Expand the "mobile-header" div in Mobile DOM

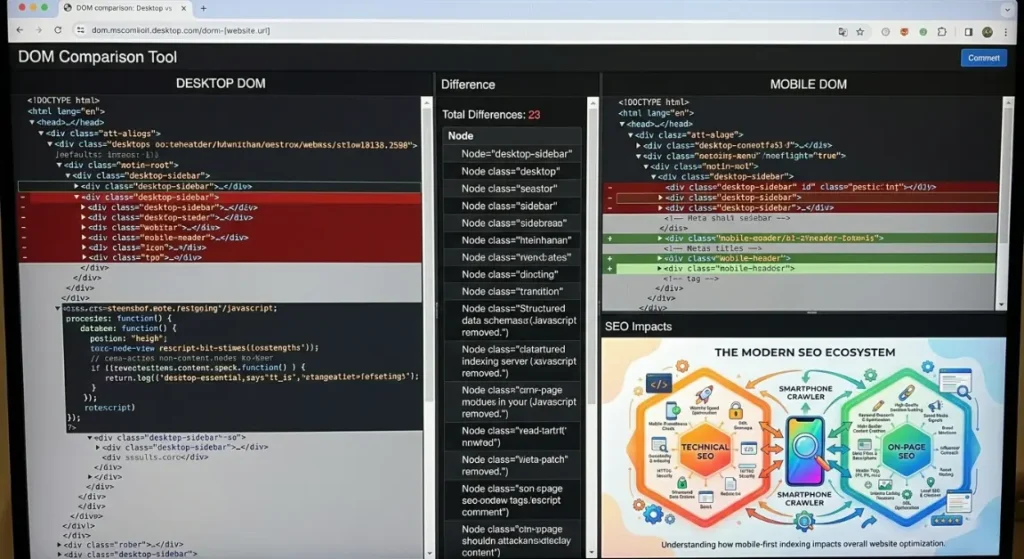pos(660,259)
